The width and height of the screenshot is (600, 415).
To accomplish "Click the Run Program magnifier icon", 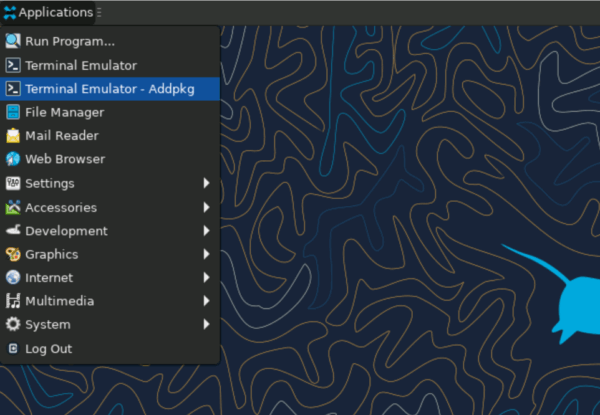I will (13, 41).
